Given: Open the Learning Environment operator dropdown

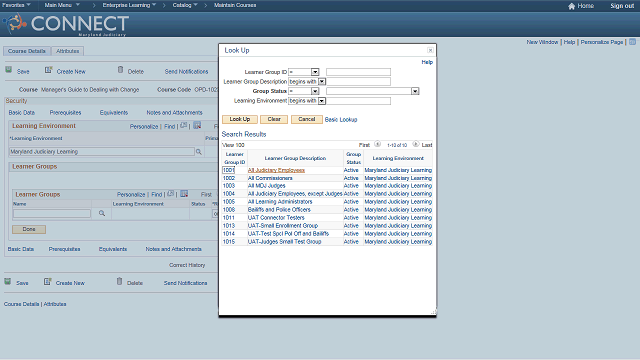Looking at the screenshot, I should coord(322,101).
